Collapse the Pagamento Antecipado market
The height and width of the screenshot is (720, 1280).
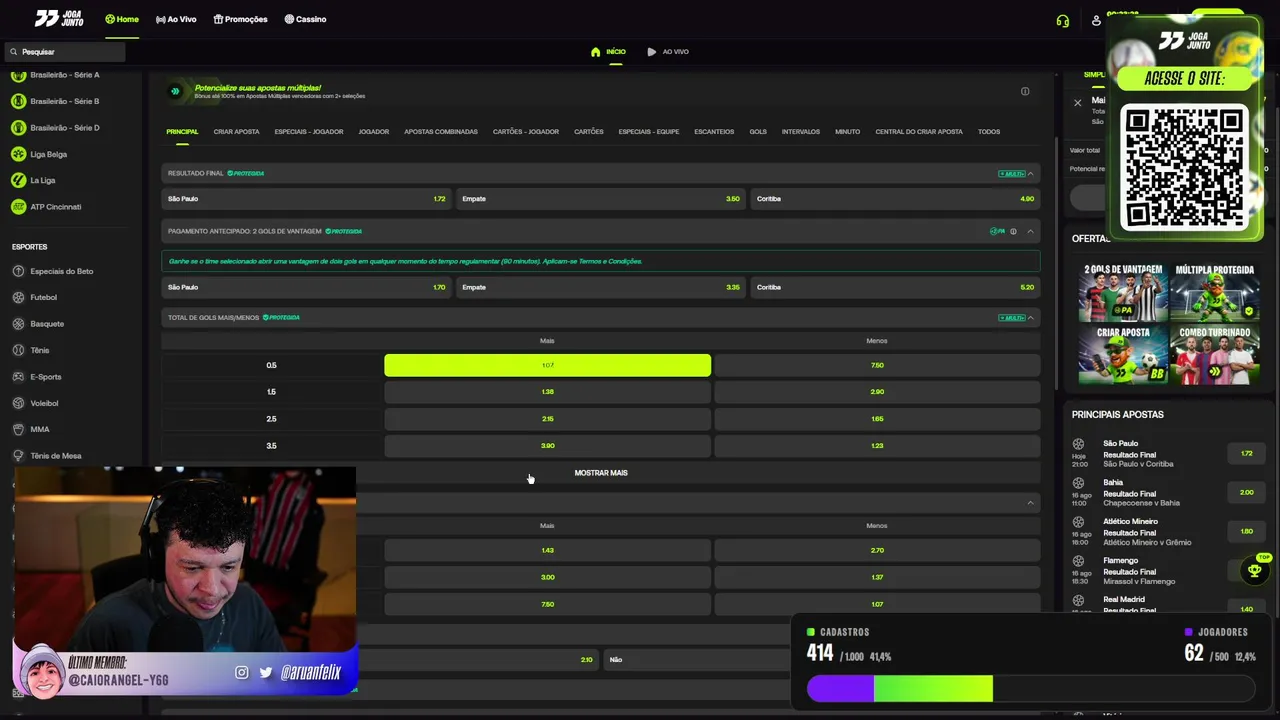1030,231
